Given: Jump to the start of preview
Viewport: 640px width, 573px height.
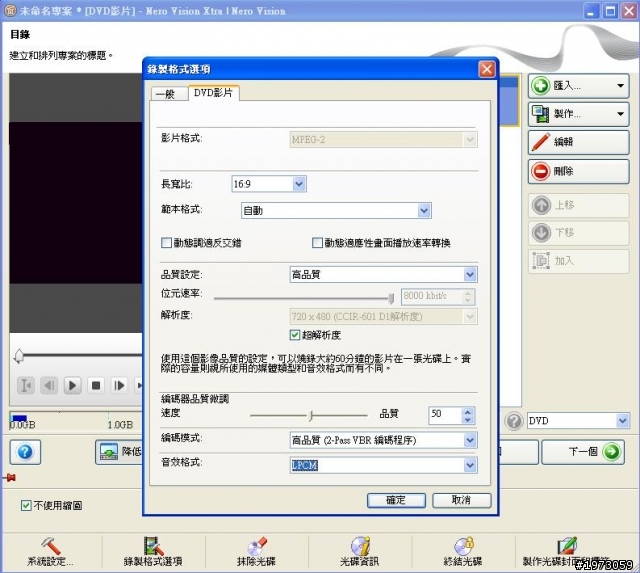Looking at the screenshot, I should coord(26,385).
